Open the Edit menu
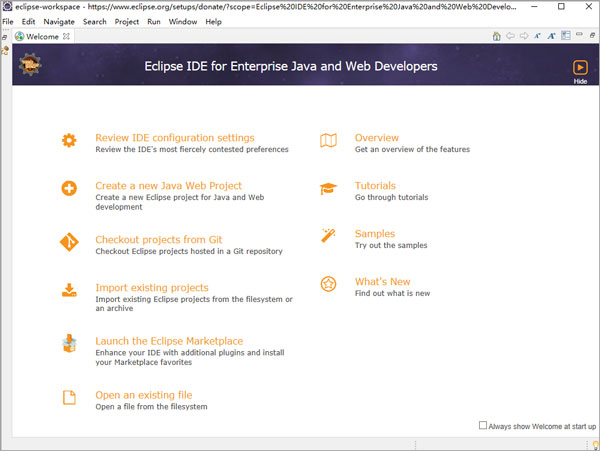The height and width of the screenshot is (451, 600). [x=28, y=22]
